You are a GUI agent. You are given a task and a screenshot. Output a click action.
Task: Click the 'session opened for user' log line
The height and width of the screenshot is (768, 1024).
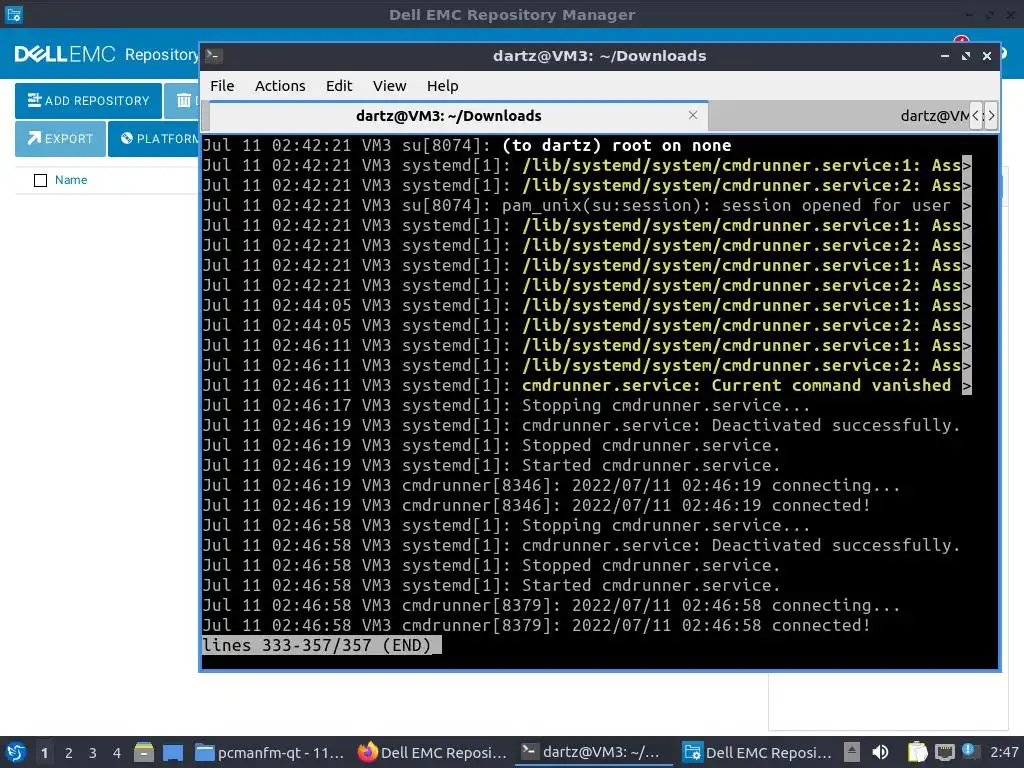[x=586, y=206]
